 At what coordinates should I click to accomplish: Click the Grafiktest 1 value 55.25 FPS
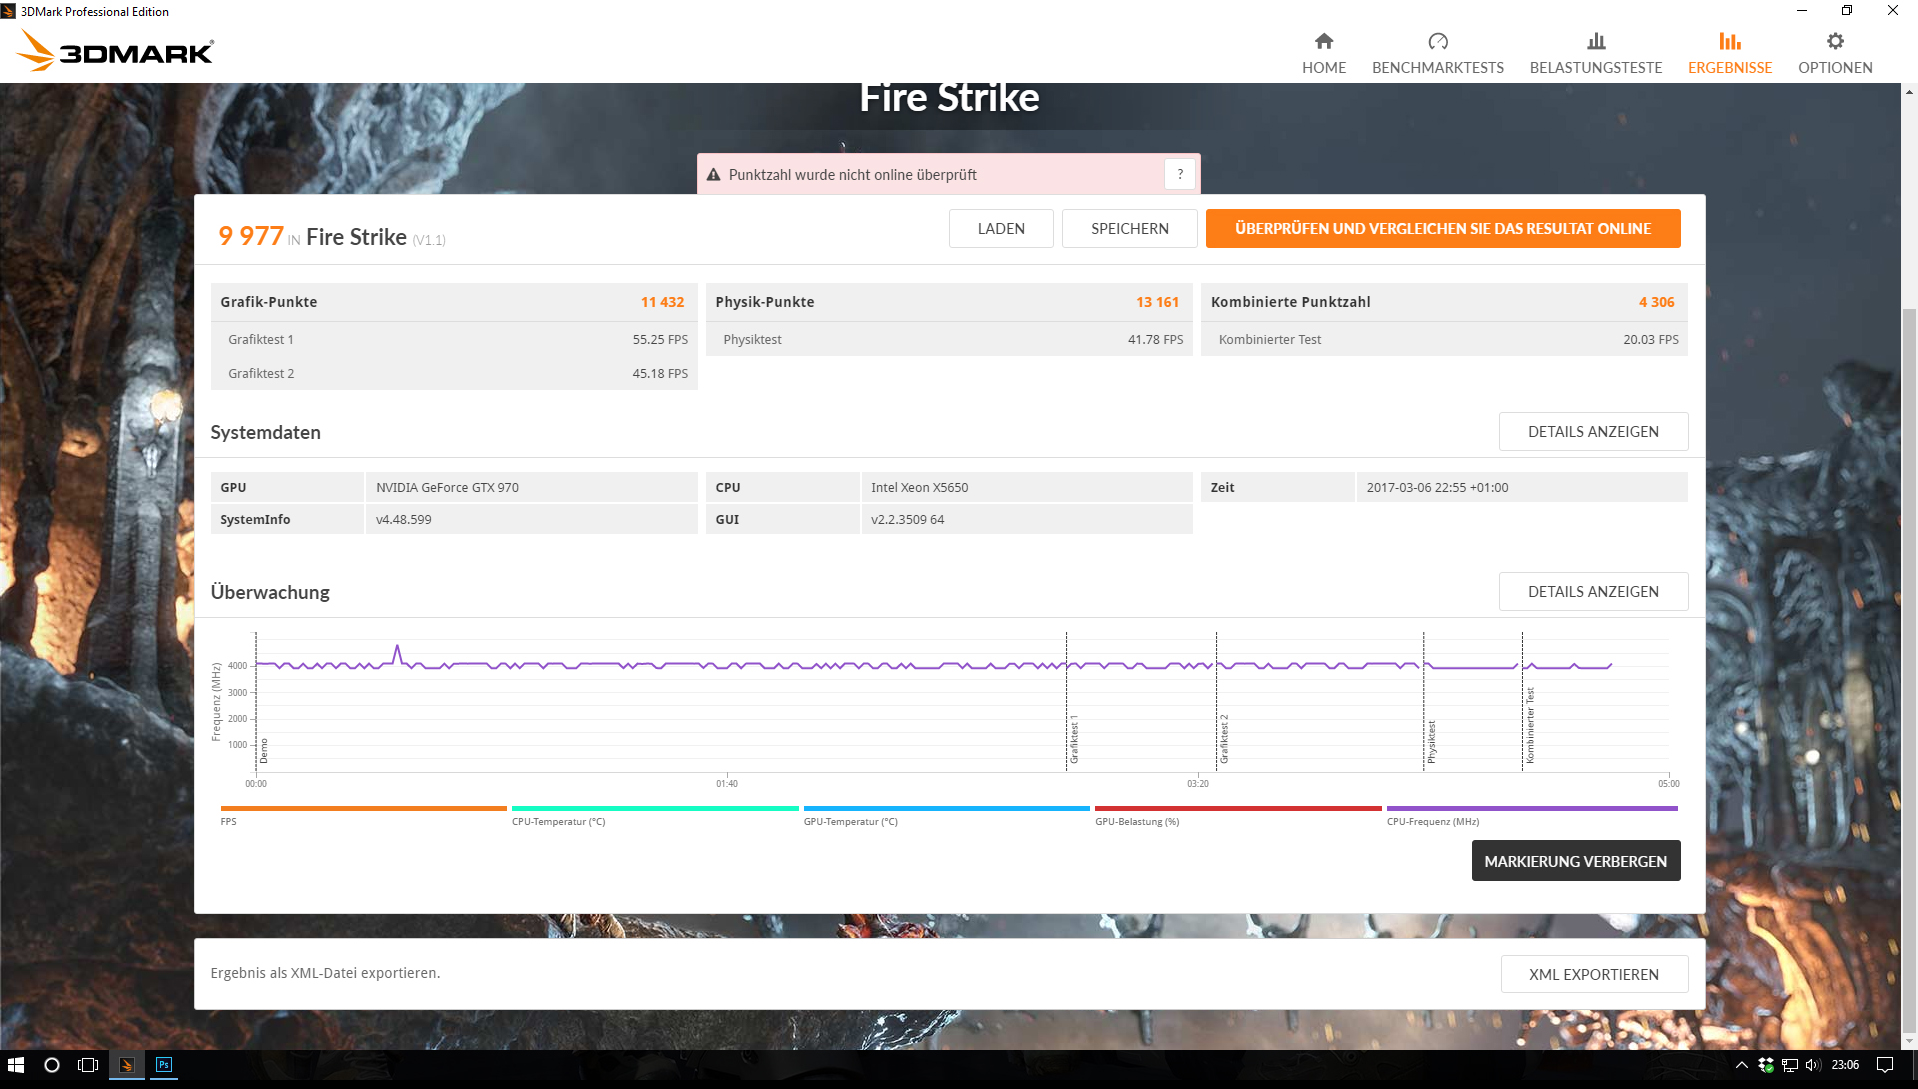[x=660, y=340]
